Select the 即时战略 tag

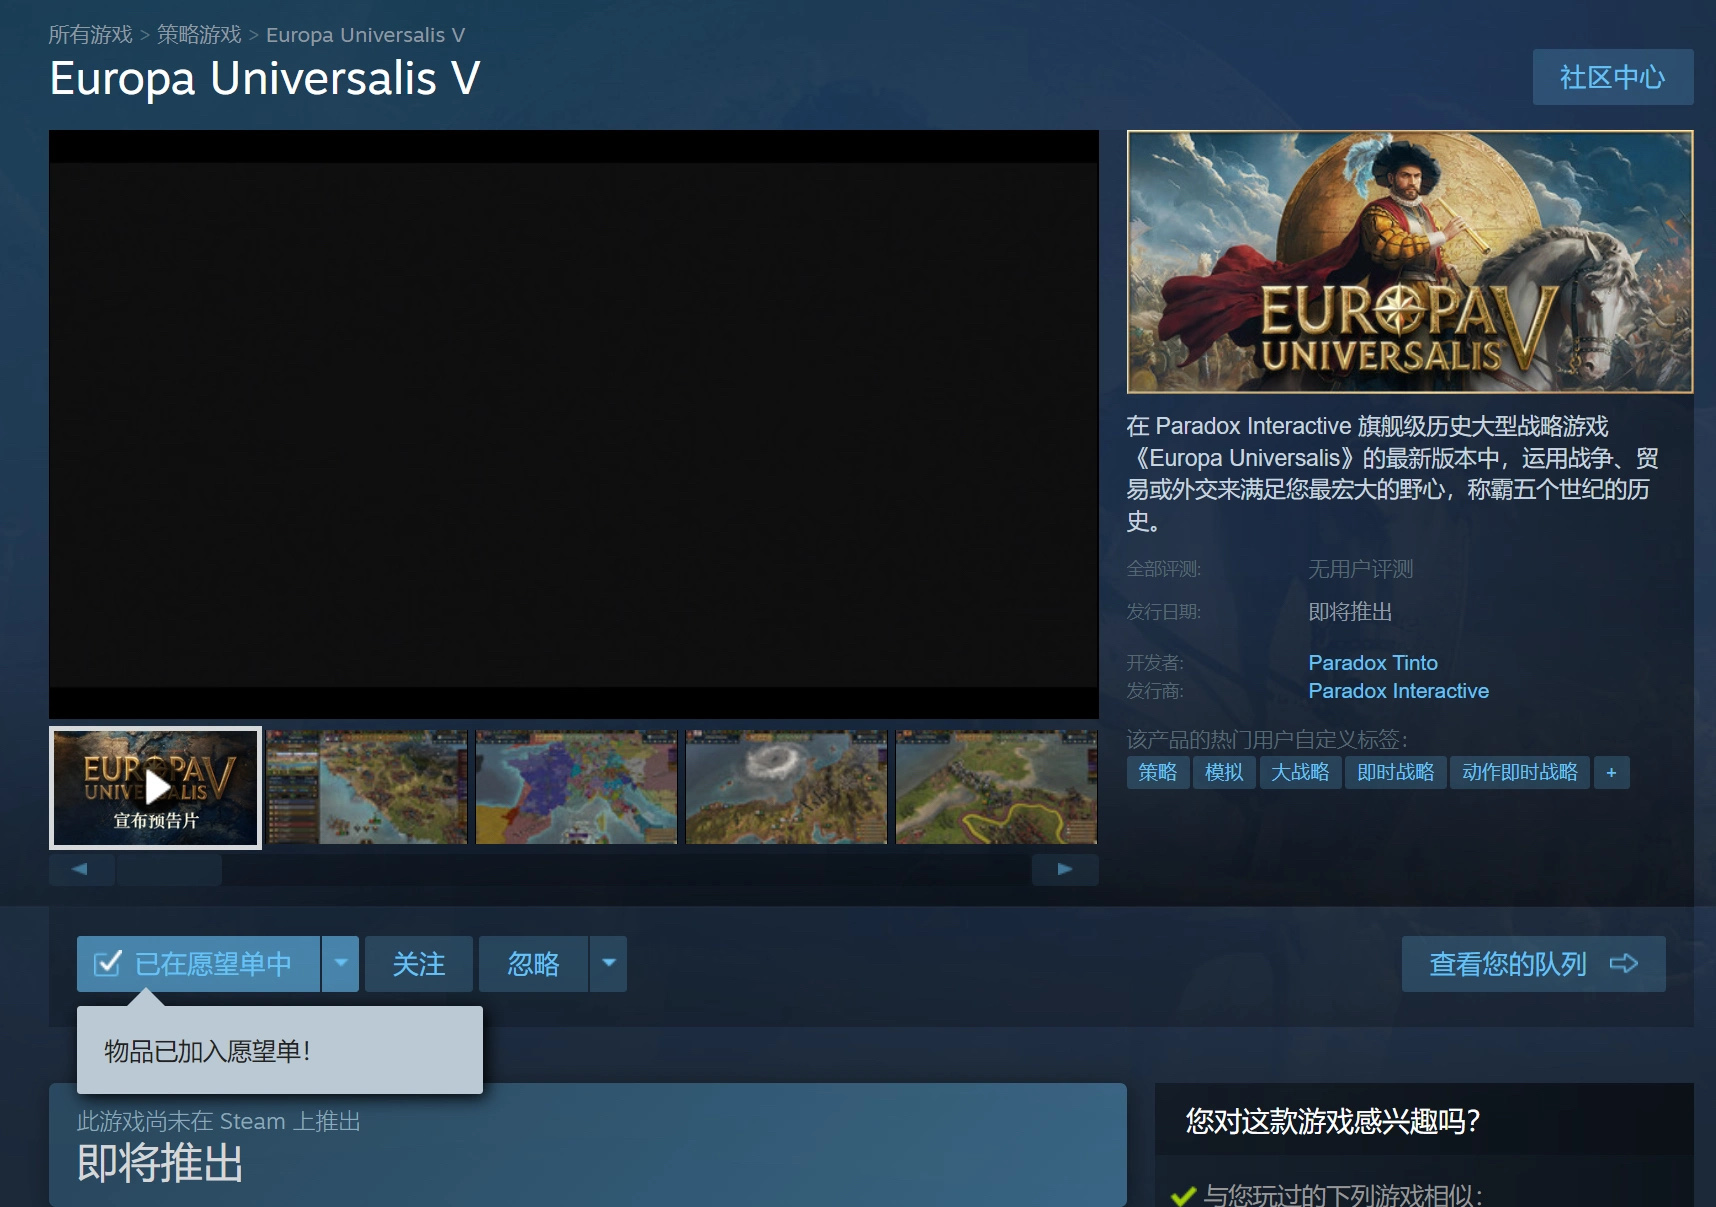(1395, 772)
